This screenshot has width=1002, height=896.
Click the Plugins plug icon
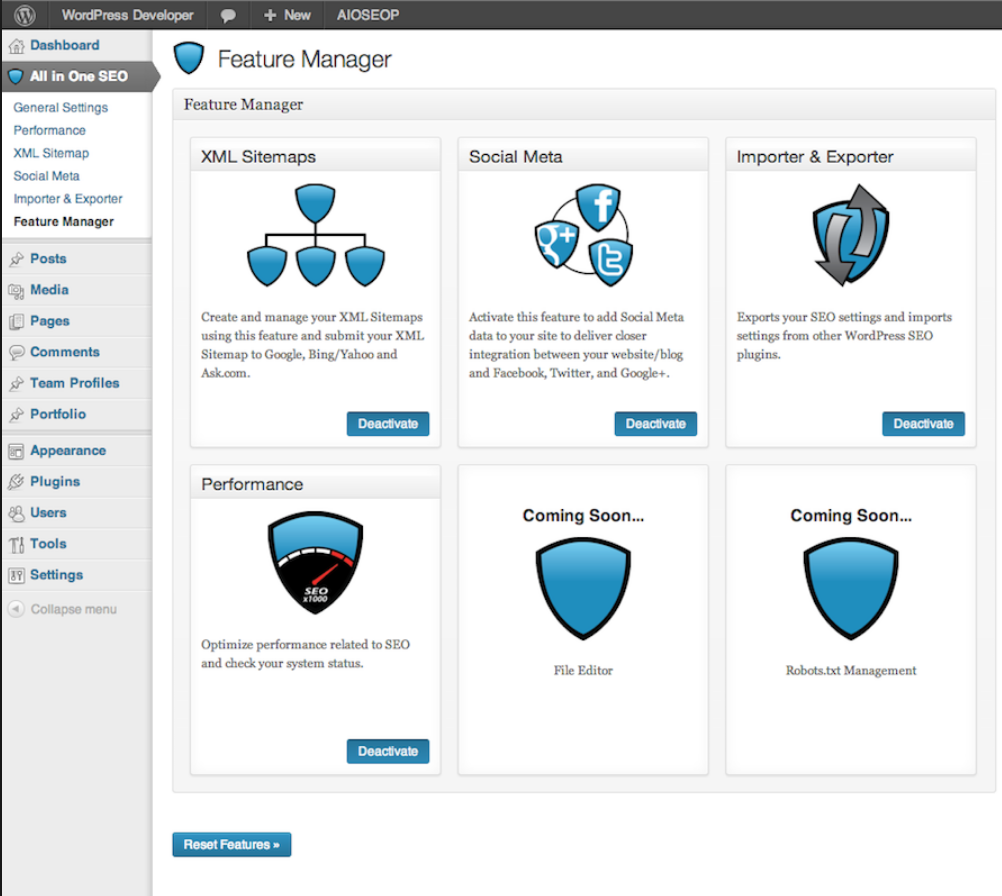coord(17,482)
